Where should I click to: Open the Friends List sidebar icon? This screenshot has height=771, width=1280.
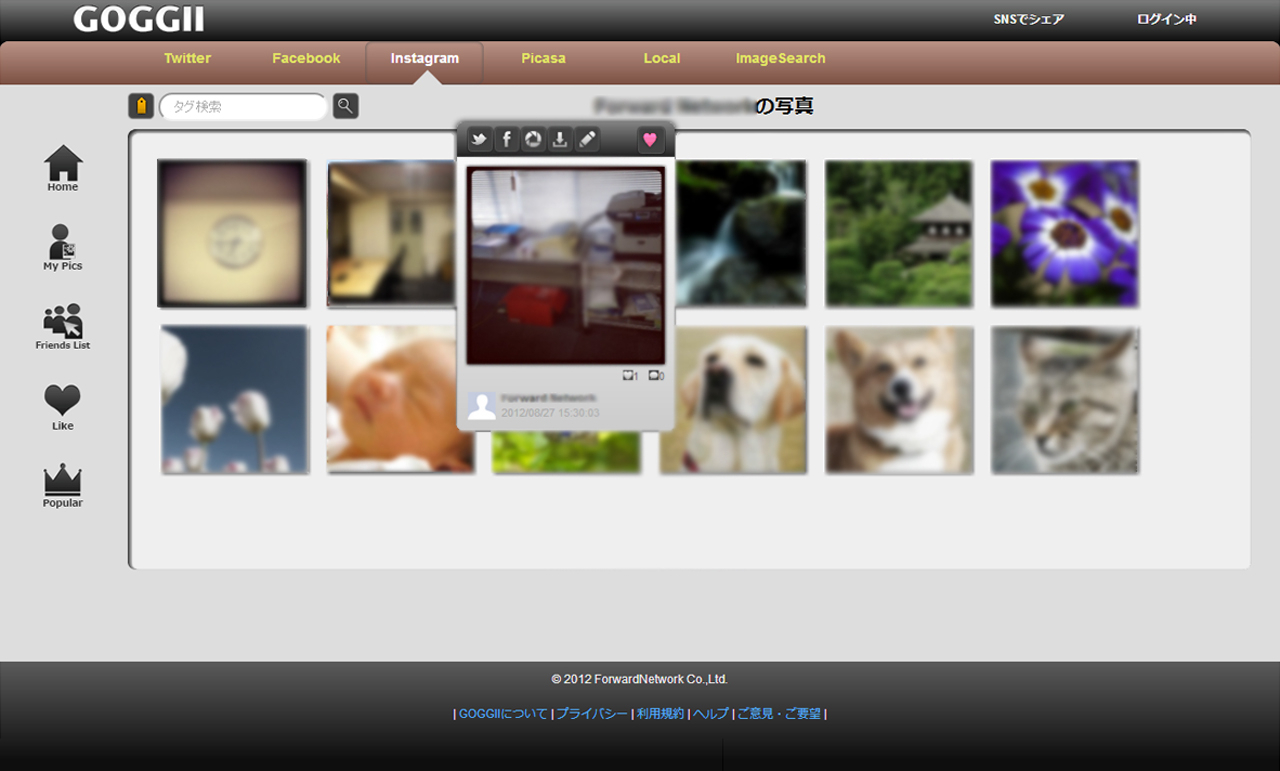[63, 327]
